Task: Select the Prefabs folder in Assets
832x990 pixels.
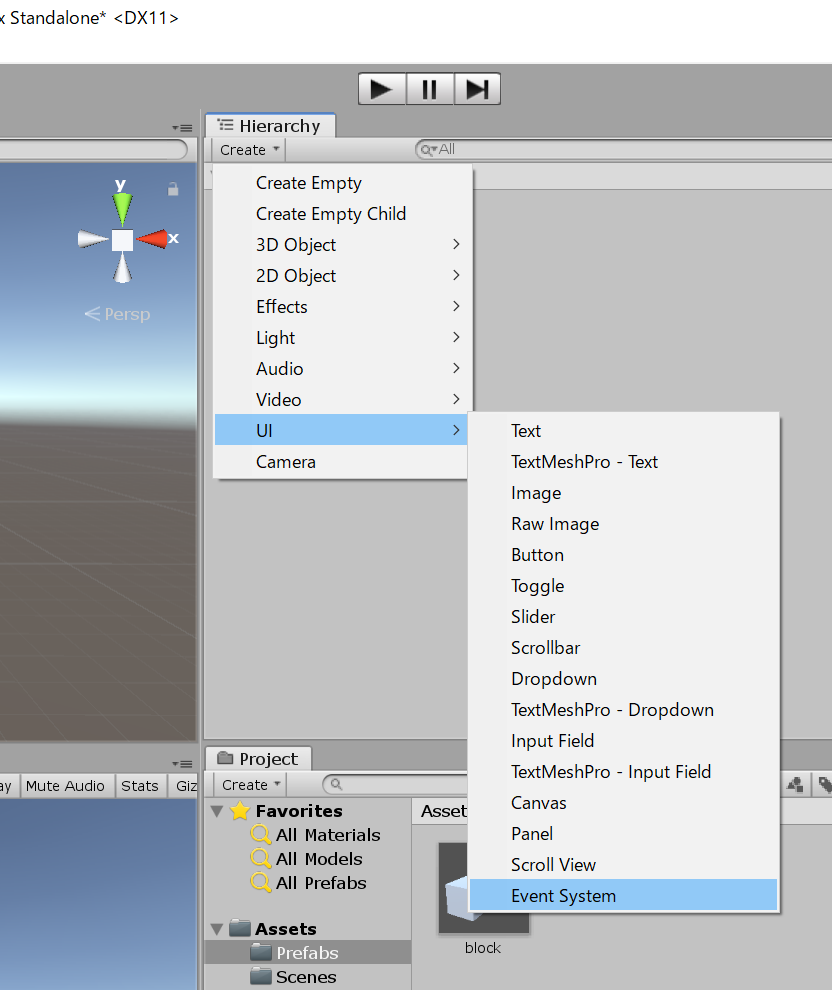Action: (307, 953)
